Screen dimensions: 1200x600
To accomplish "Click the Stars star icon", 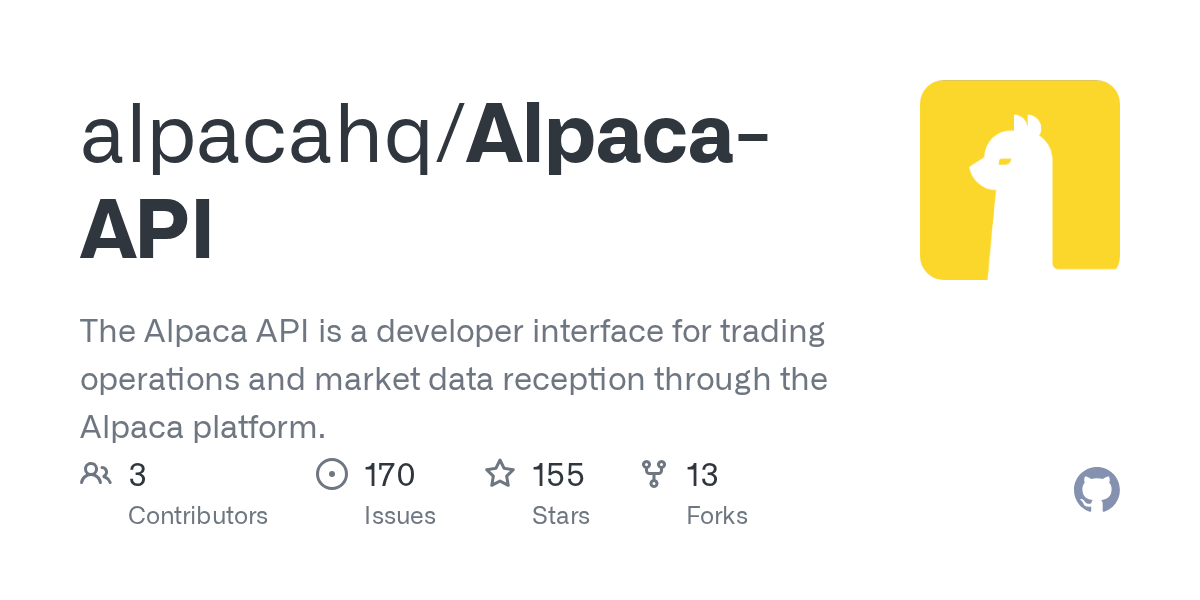I will coord(500,473).
